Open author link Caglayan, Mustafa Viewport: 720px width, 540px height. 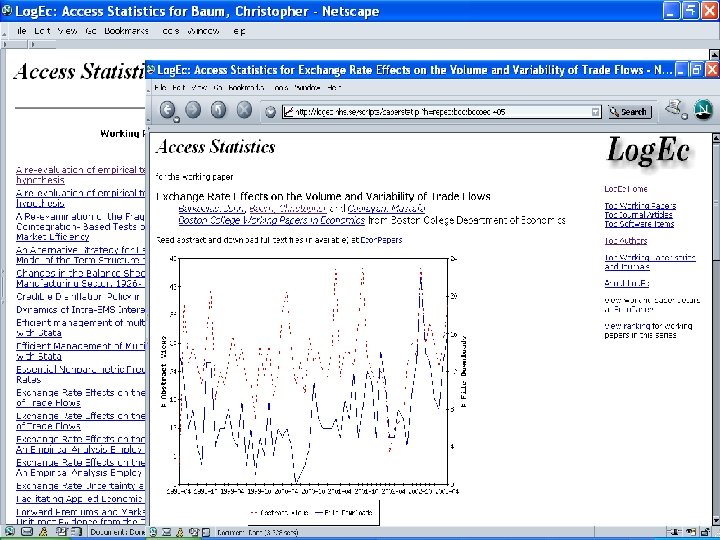pos(387,208)
